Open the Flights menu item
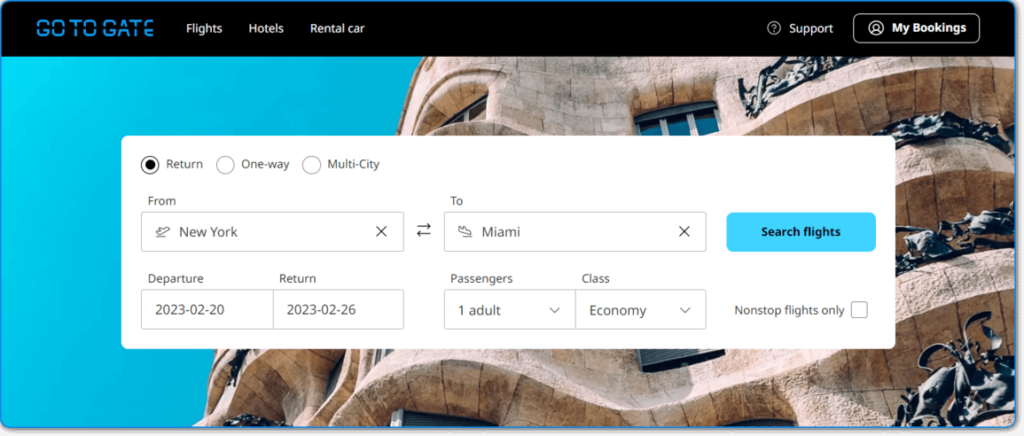Screen dimensions: 1024x436 pyautogui.click(x=204, y=29)
